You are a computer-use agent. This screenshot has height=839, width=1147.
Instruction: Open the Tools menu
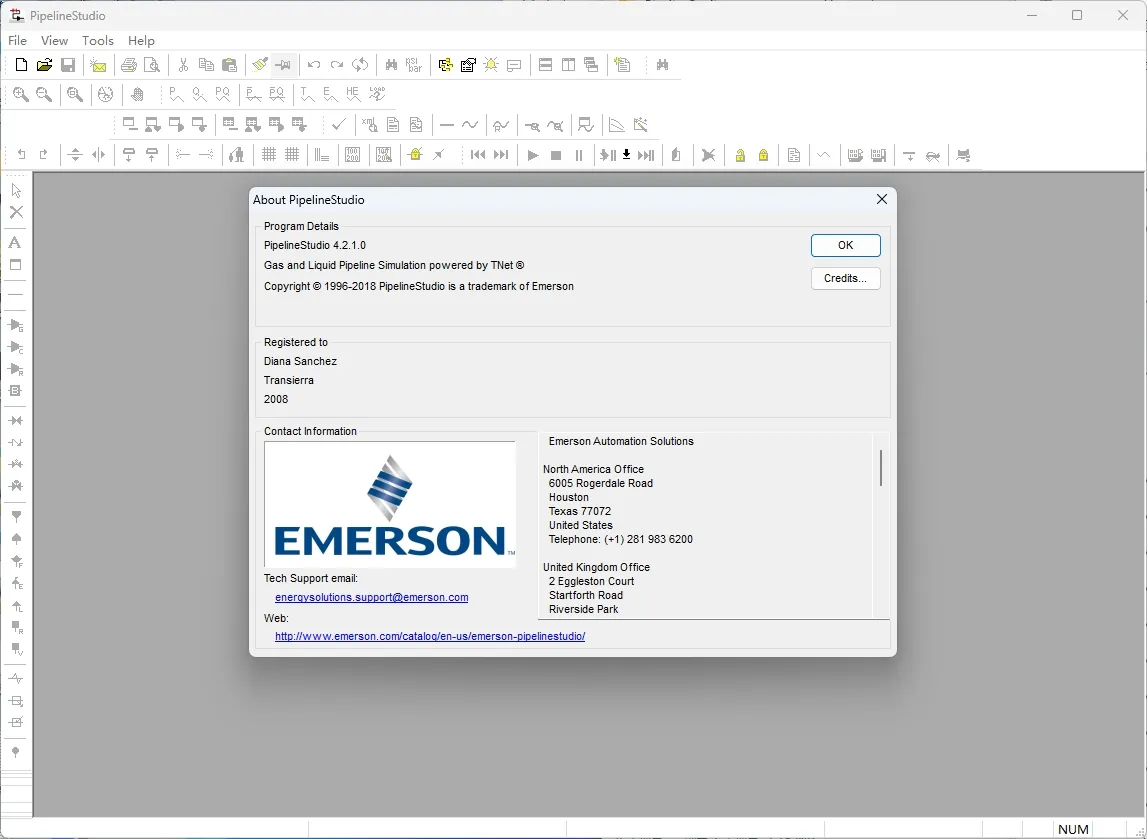point(97,41)
